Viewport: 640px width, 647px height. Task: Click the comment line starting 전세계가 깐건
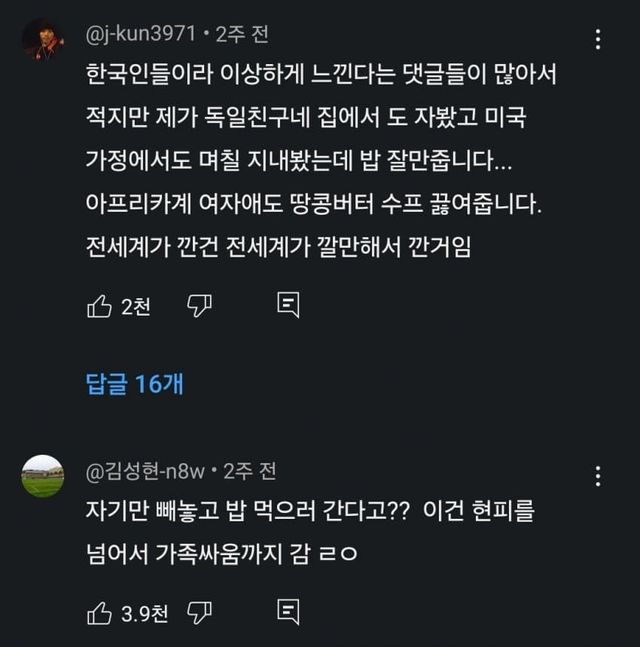[x=278, y=248]
